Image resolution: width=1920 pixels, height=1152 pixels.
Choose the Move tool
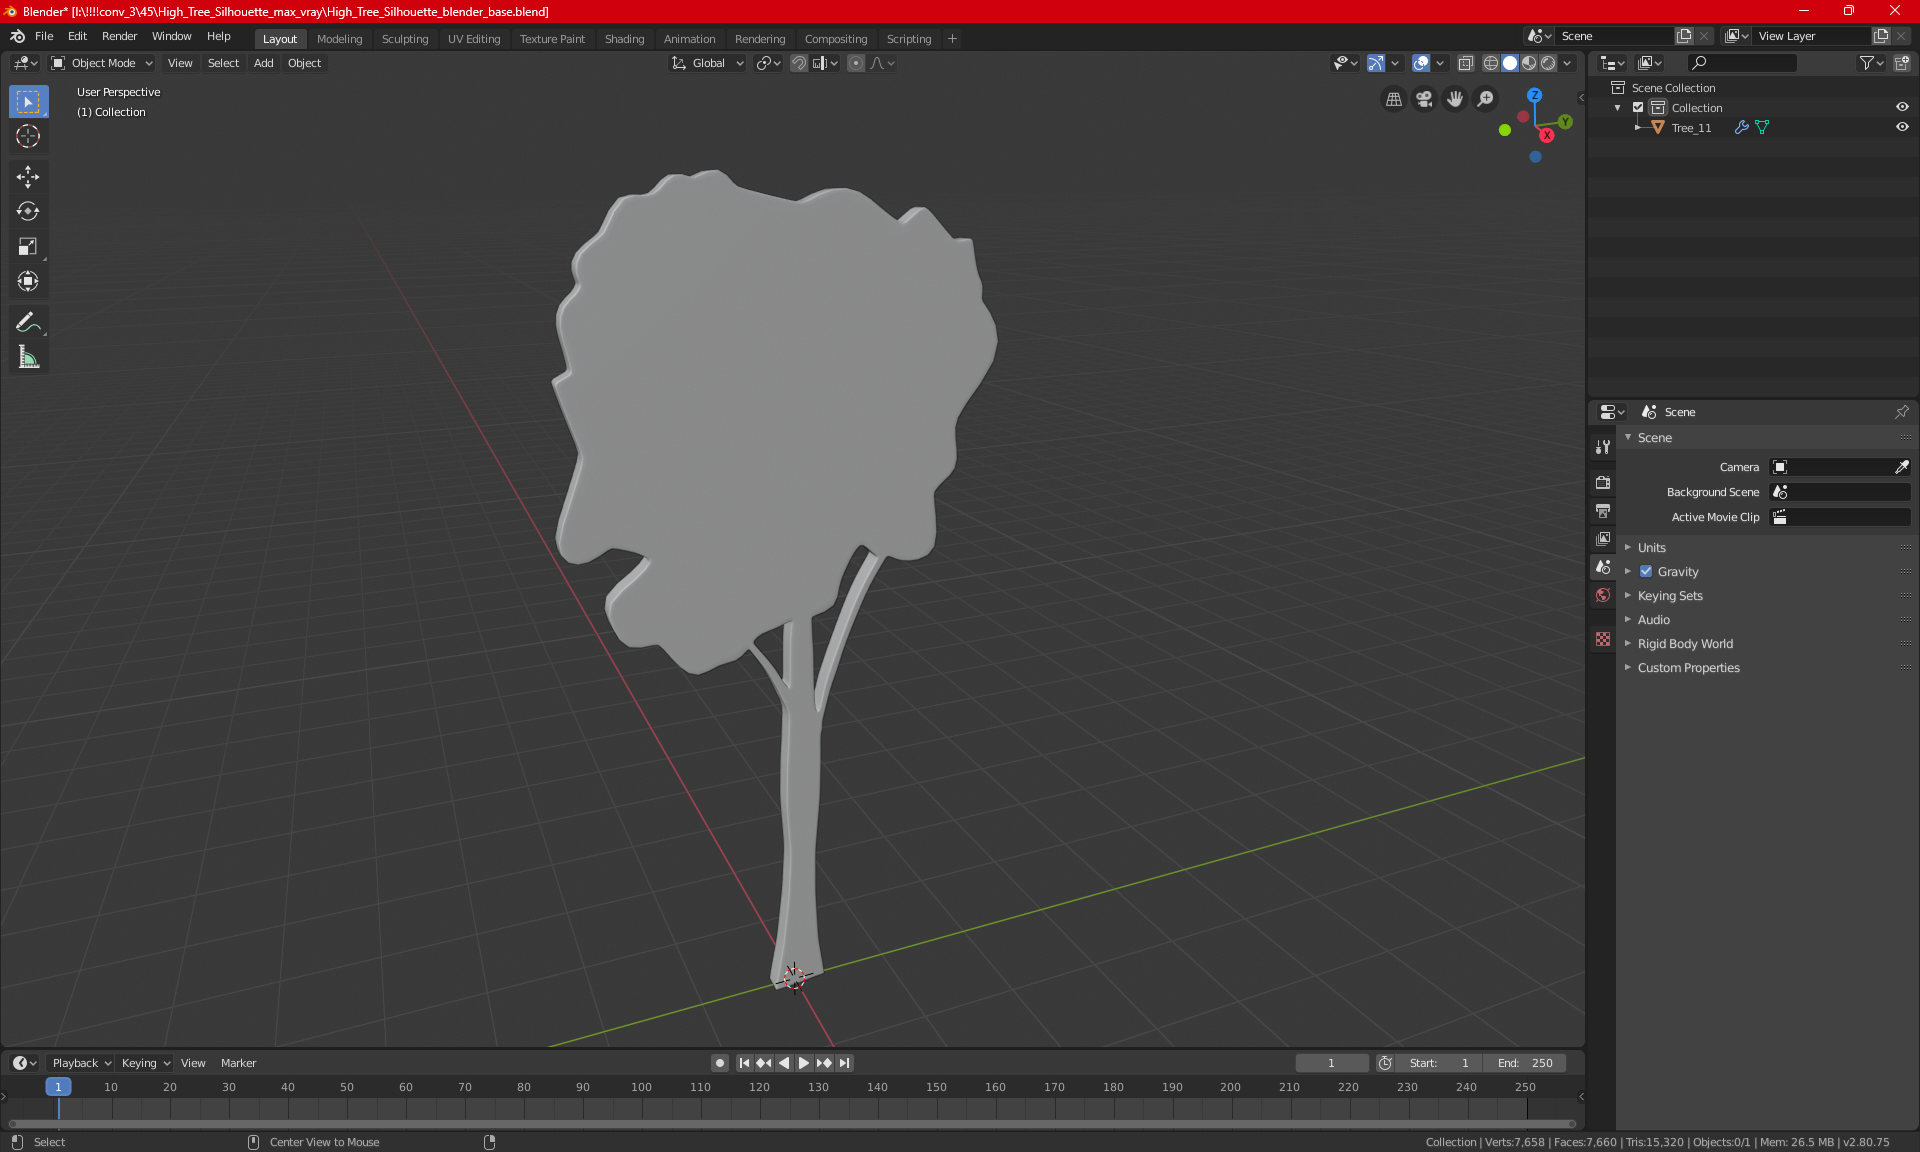(x=28, y=177)
